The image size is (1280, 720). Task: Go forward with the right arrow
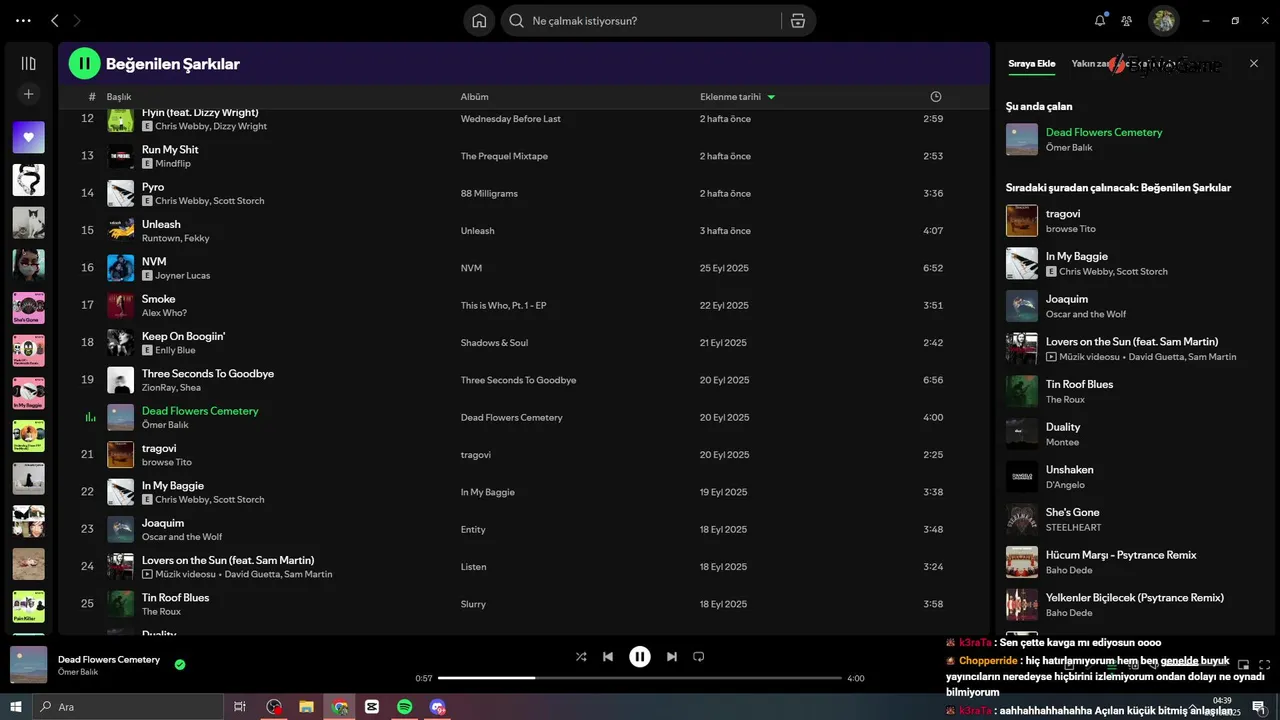pos(78,20)
